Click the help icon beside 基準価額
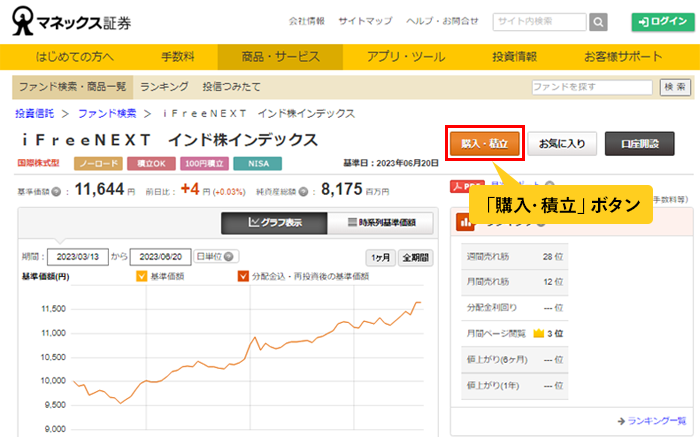 (56, 192)
